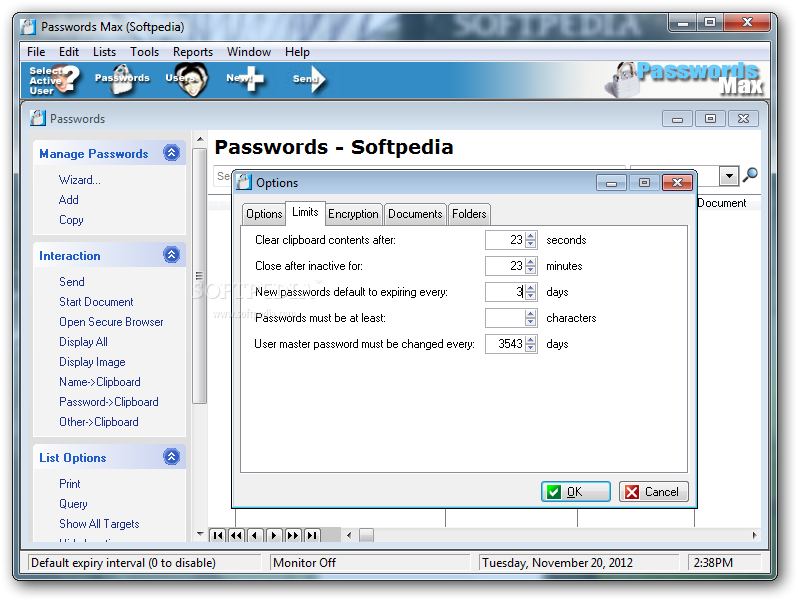Click the Copy link in sidebar
Viewport: 798px width, 601px height.
(x=71, y=220)
